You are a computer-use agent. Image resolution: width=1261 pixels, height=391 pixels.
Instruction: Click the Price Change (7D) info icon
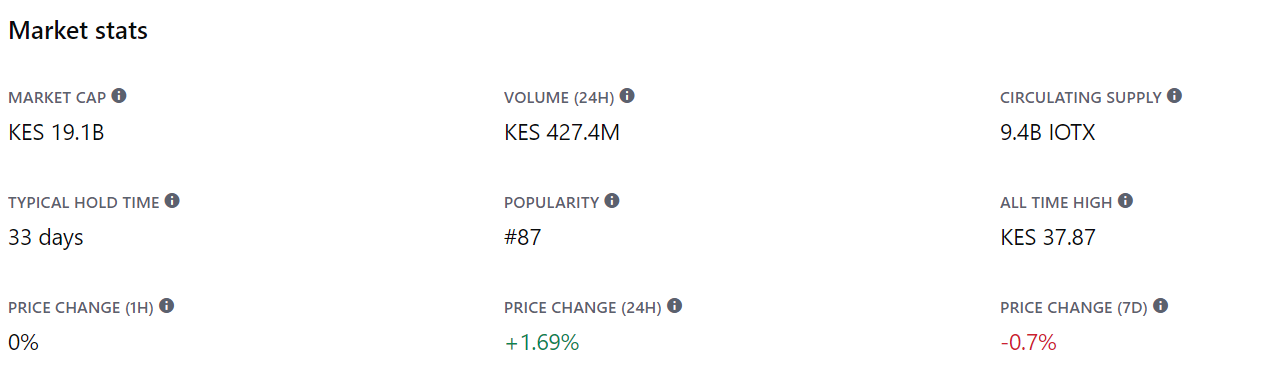click(x=1160, y=306)
